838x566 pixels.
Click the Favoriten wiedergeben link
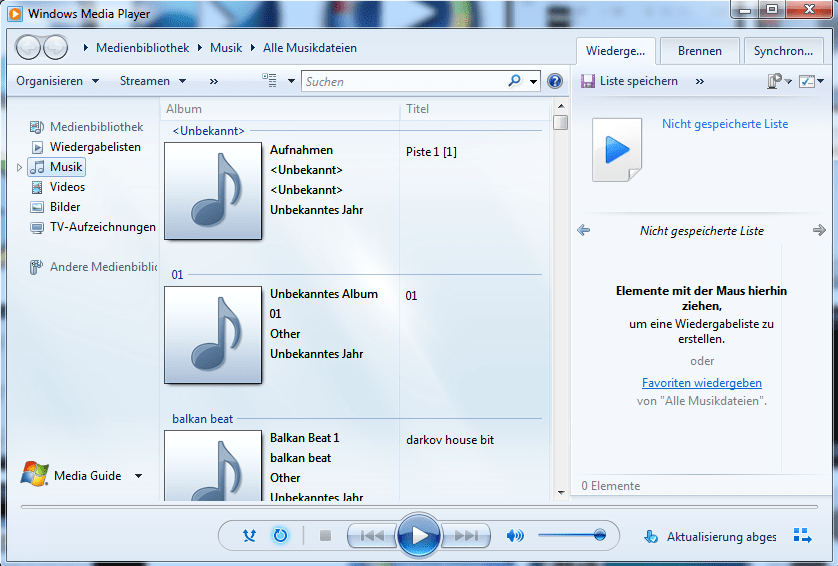(x=702, y=383)
